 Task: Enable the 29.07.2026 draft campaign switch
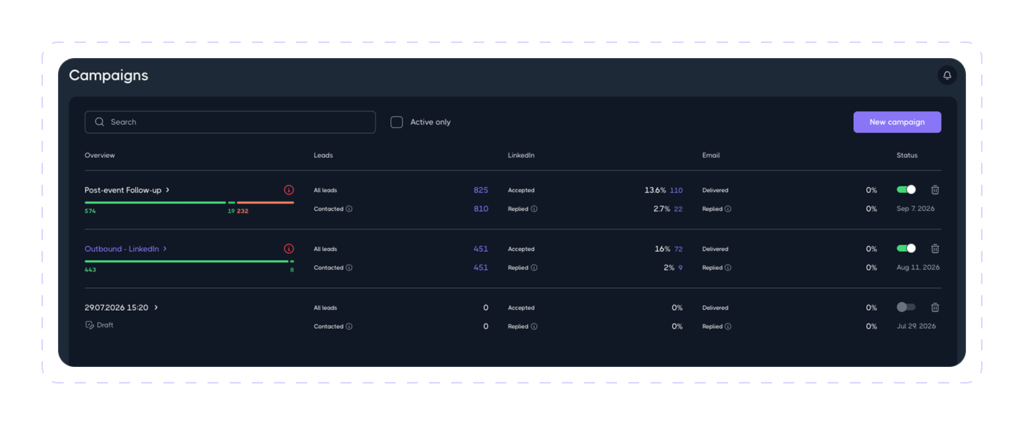click(x=906, y=307)
